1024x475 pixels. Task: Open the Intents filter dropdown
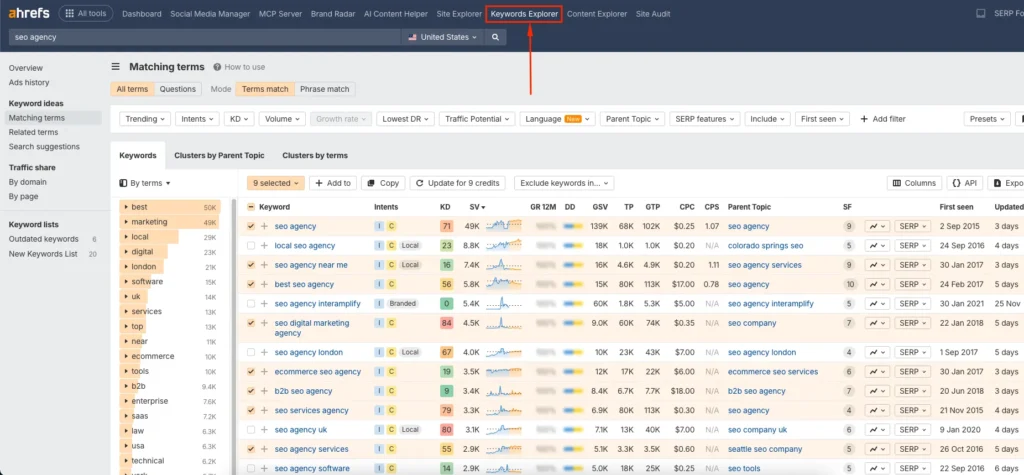click(x=198, y=119)
